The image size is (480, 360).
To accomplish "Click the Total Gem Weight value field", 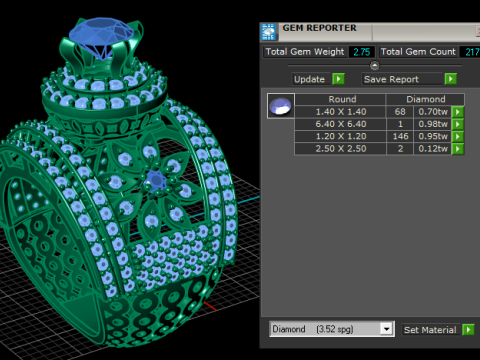I will click(362, 52).
